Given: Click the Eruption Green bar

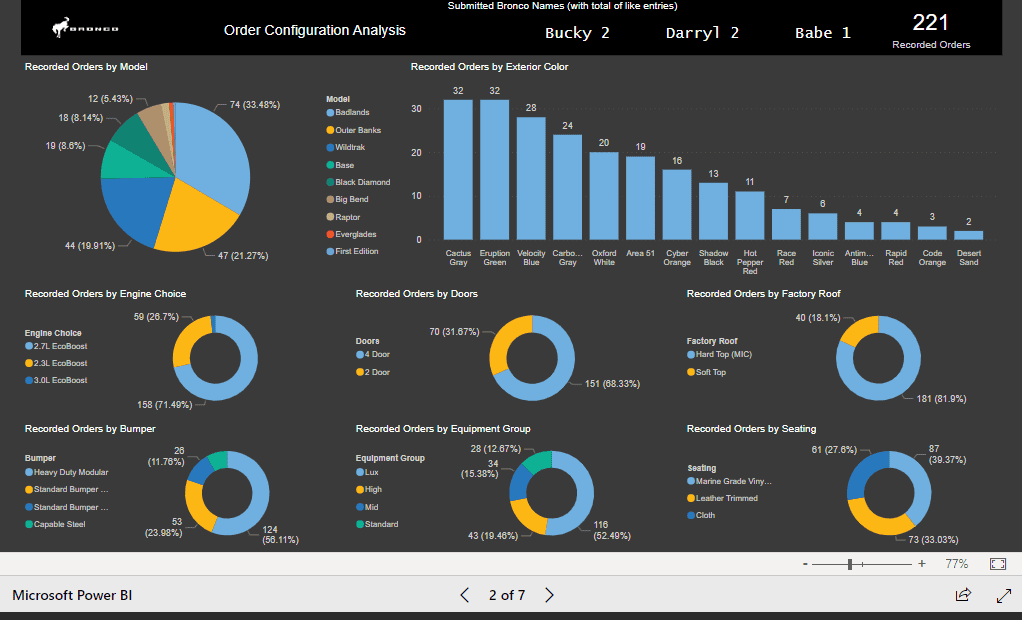Looking at the screenshot, I should [x=495, y=170].
